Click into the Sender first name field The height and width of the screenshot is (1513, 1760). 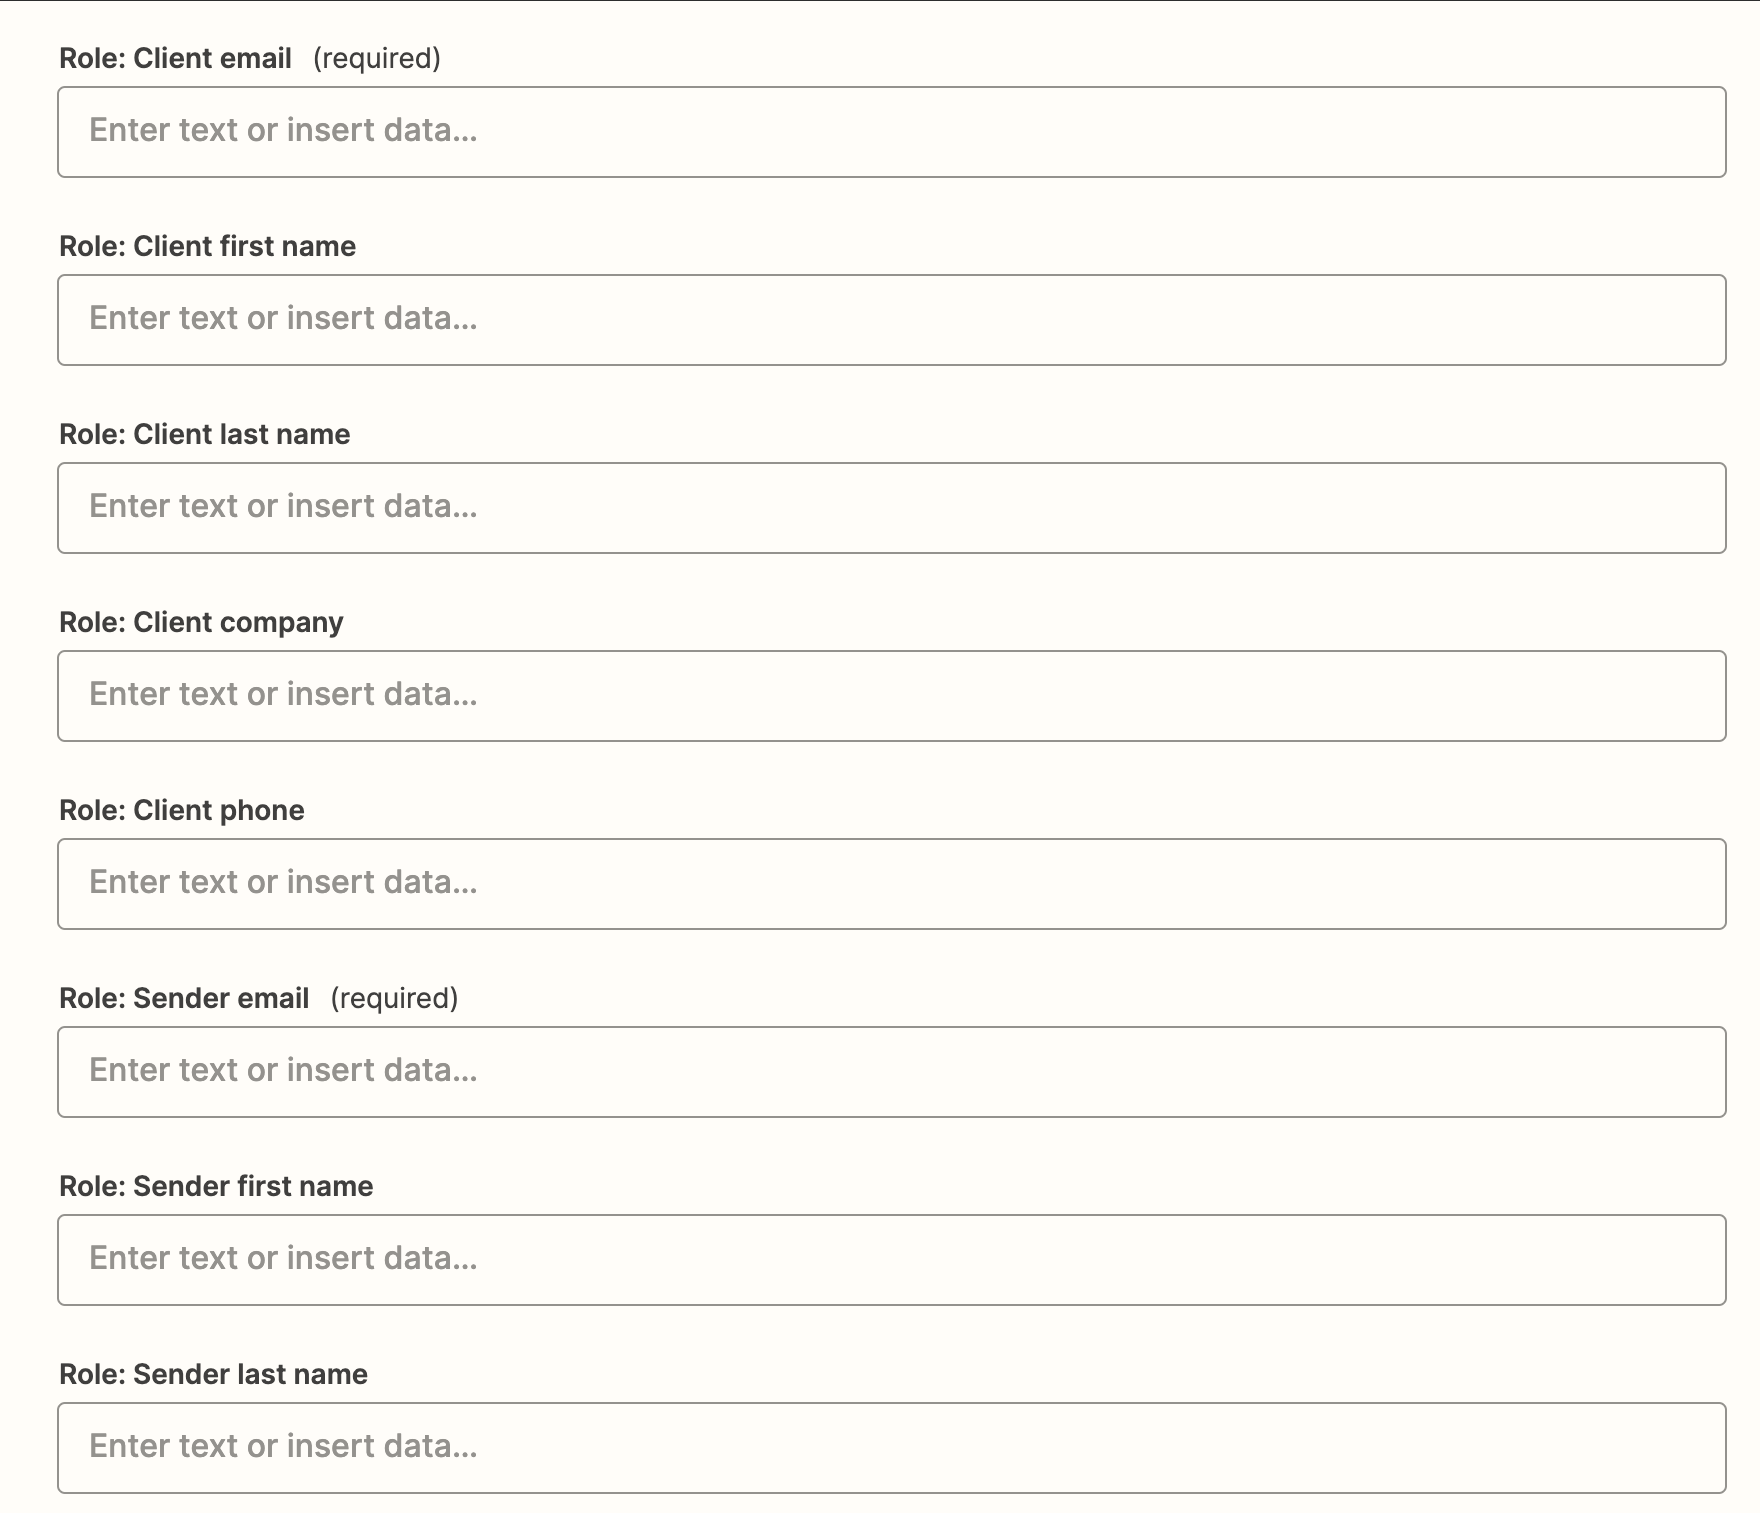(x=892, y=1260)
